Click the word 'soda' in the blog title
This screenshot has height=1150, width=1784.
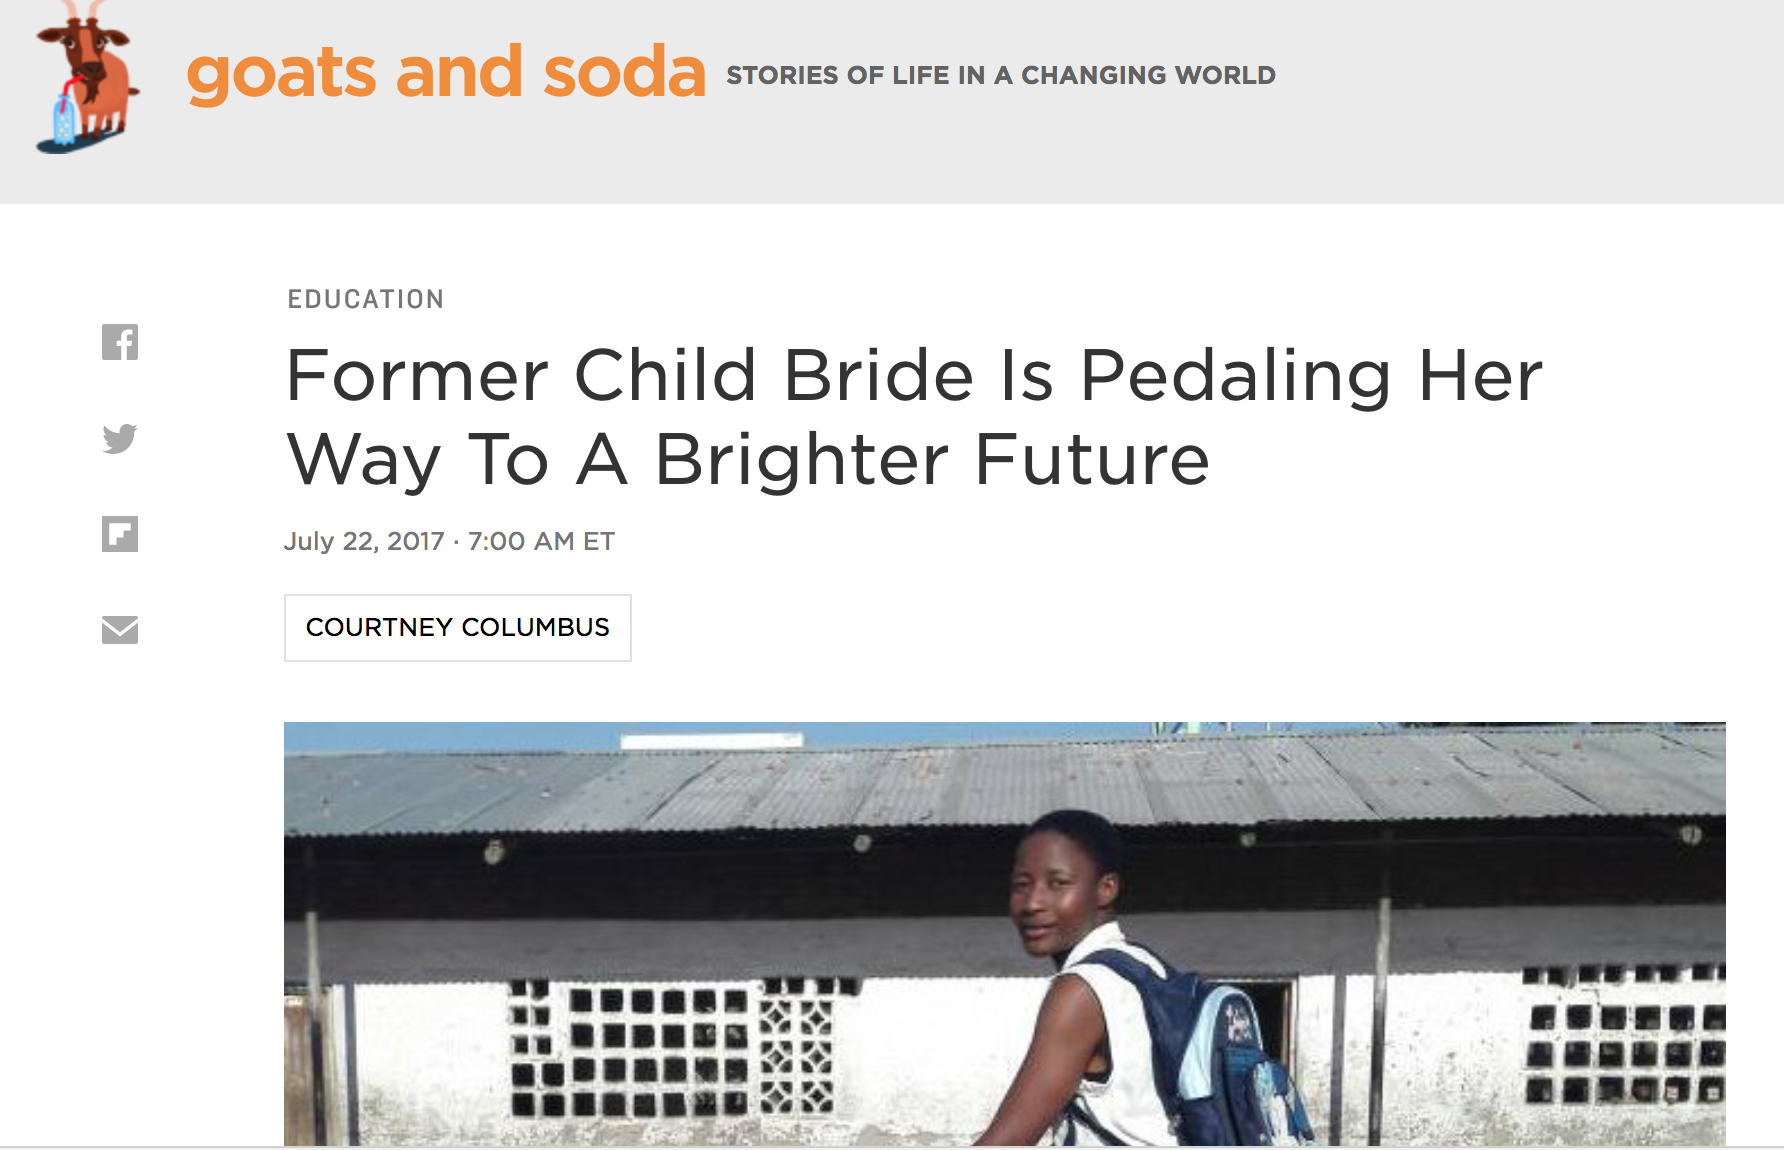(x=625, y=73)
